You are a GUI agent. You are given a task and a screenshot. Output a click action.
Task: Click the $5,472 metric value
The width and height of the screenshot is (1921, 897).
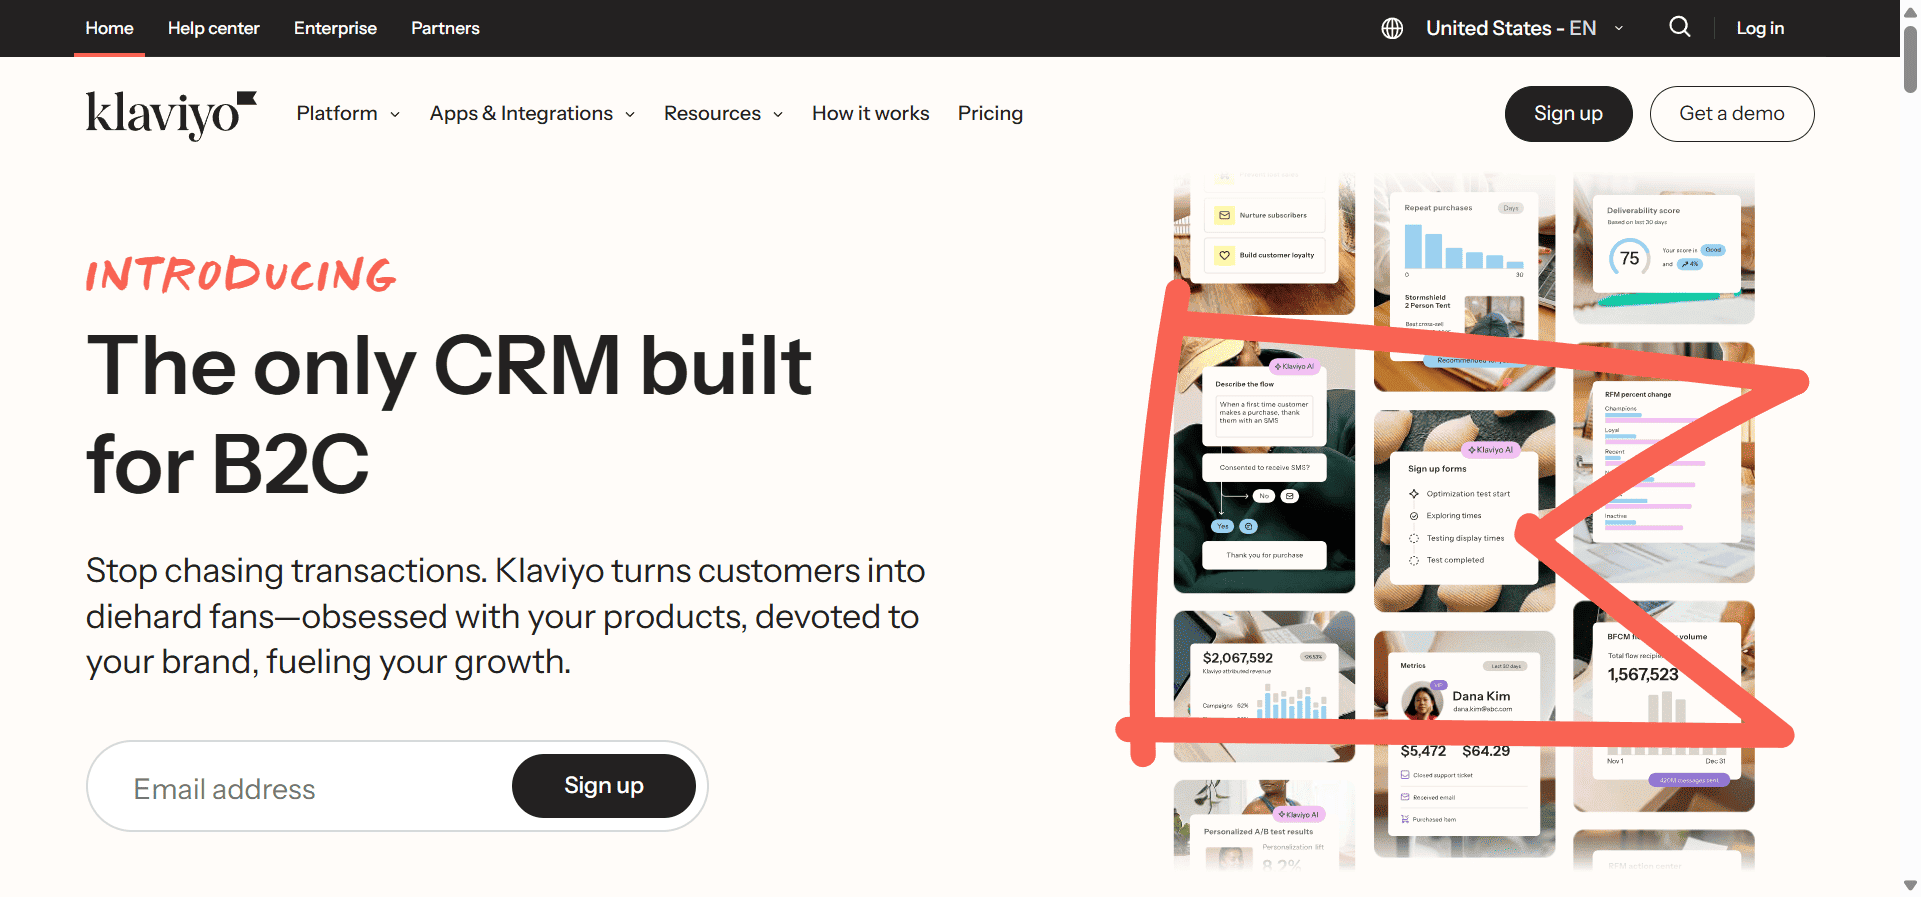[x=1423, y=751]
